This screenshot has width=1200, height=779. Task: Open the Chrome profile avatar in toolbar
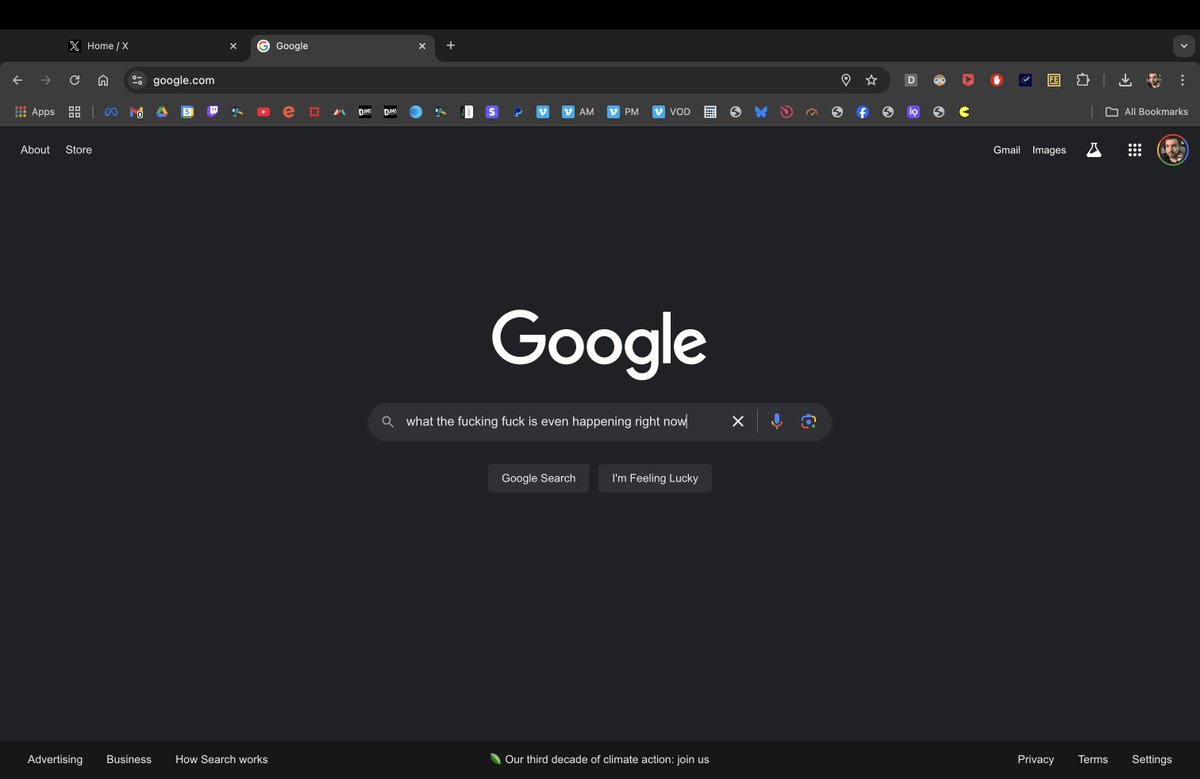[1154, 80]
